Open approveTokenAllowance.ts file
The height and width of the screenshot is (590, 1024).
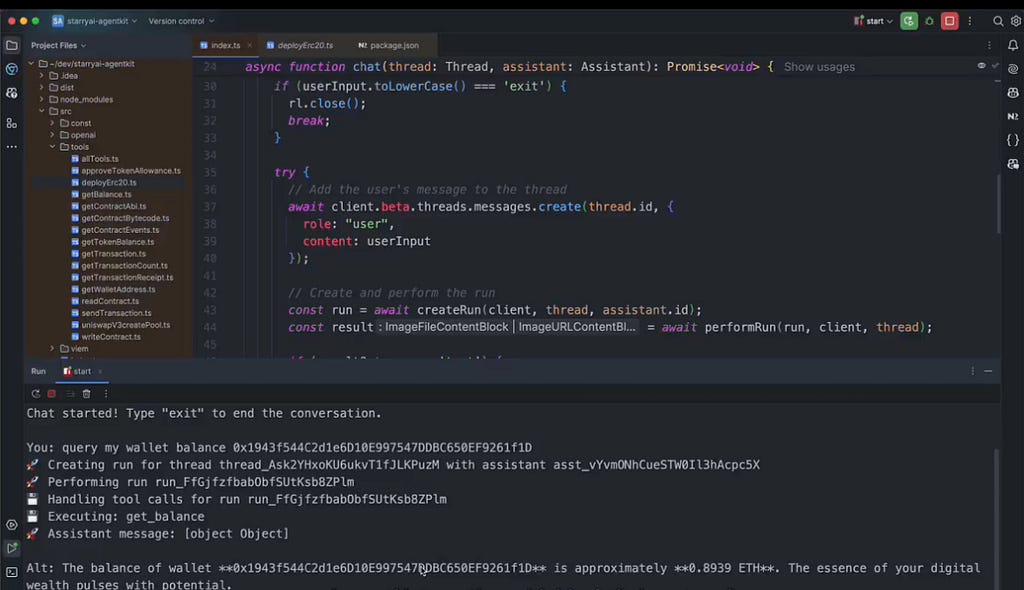pos(131,171)
